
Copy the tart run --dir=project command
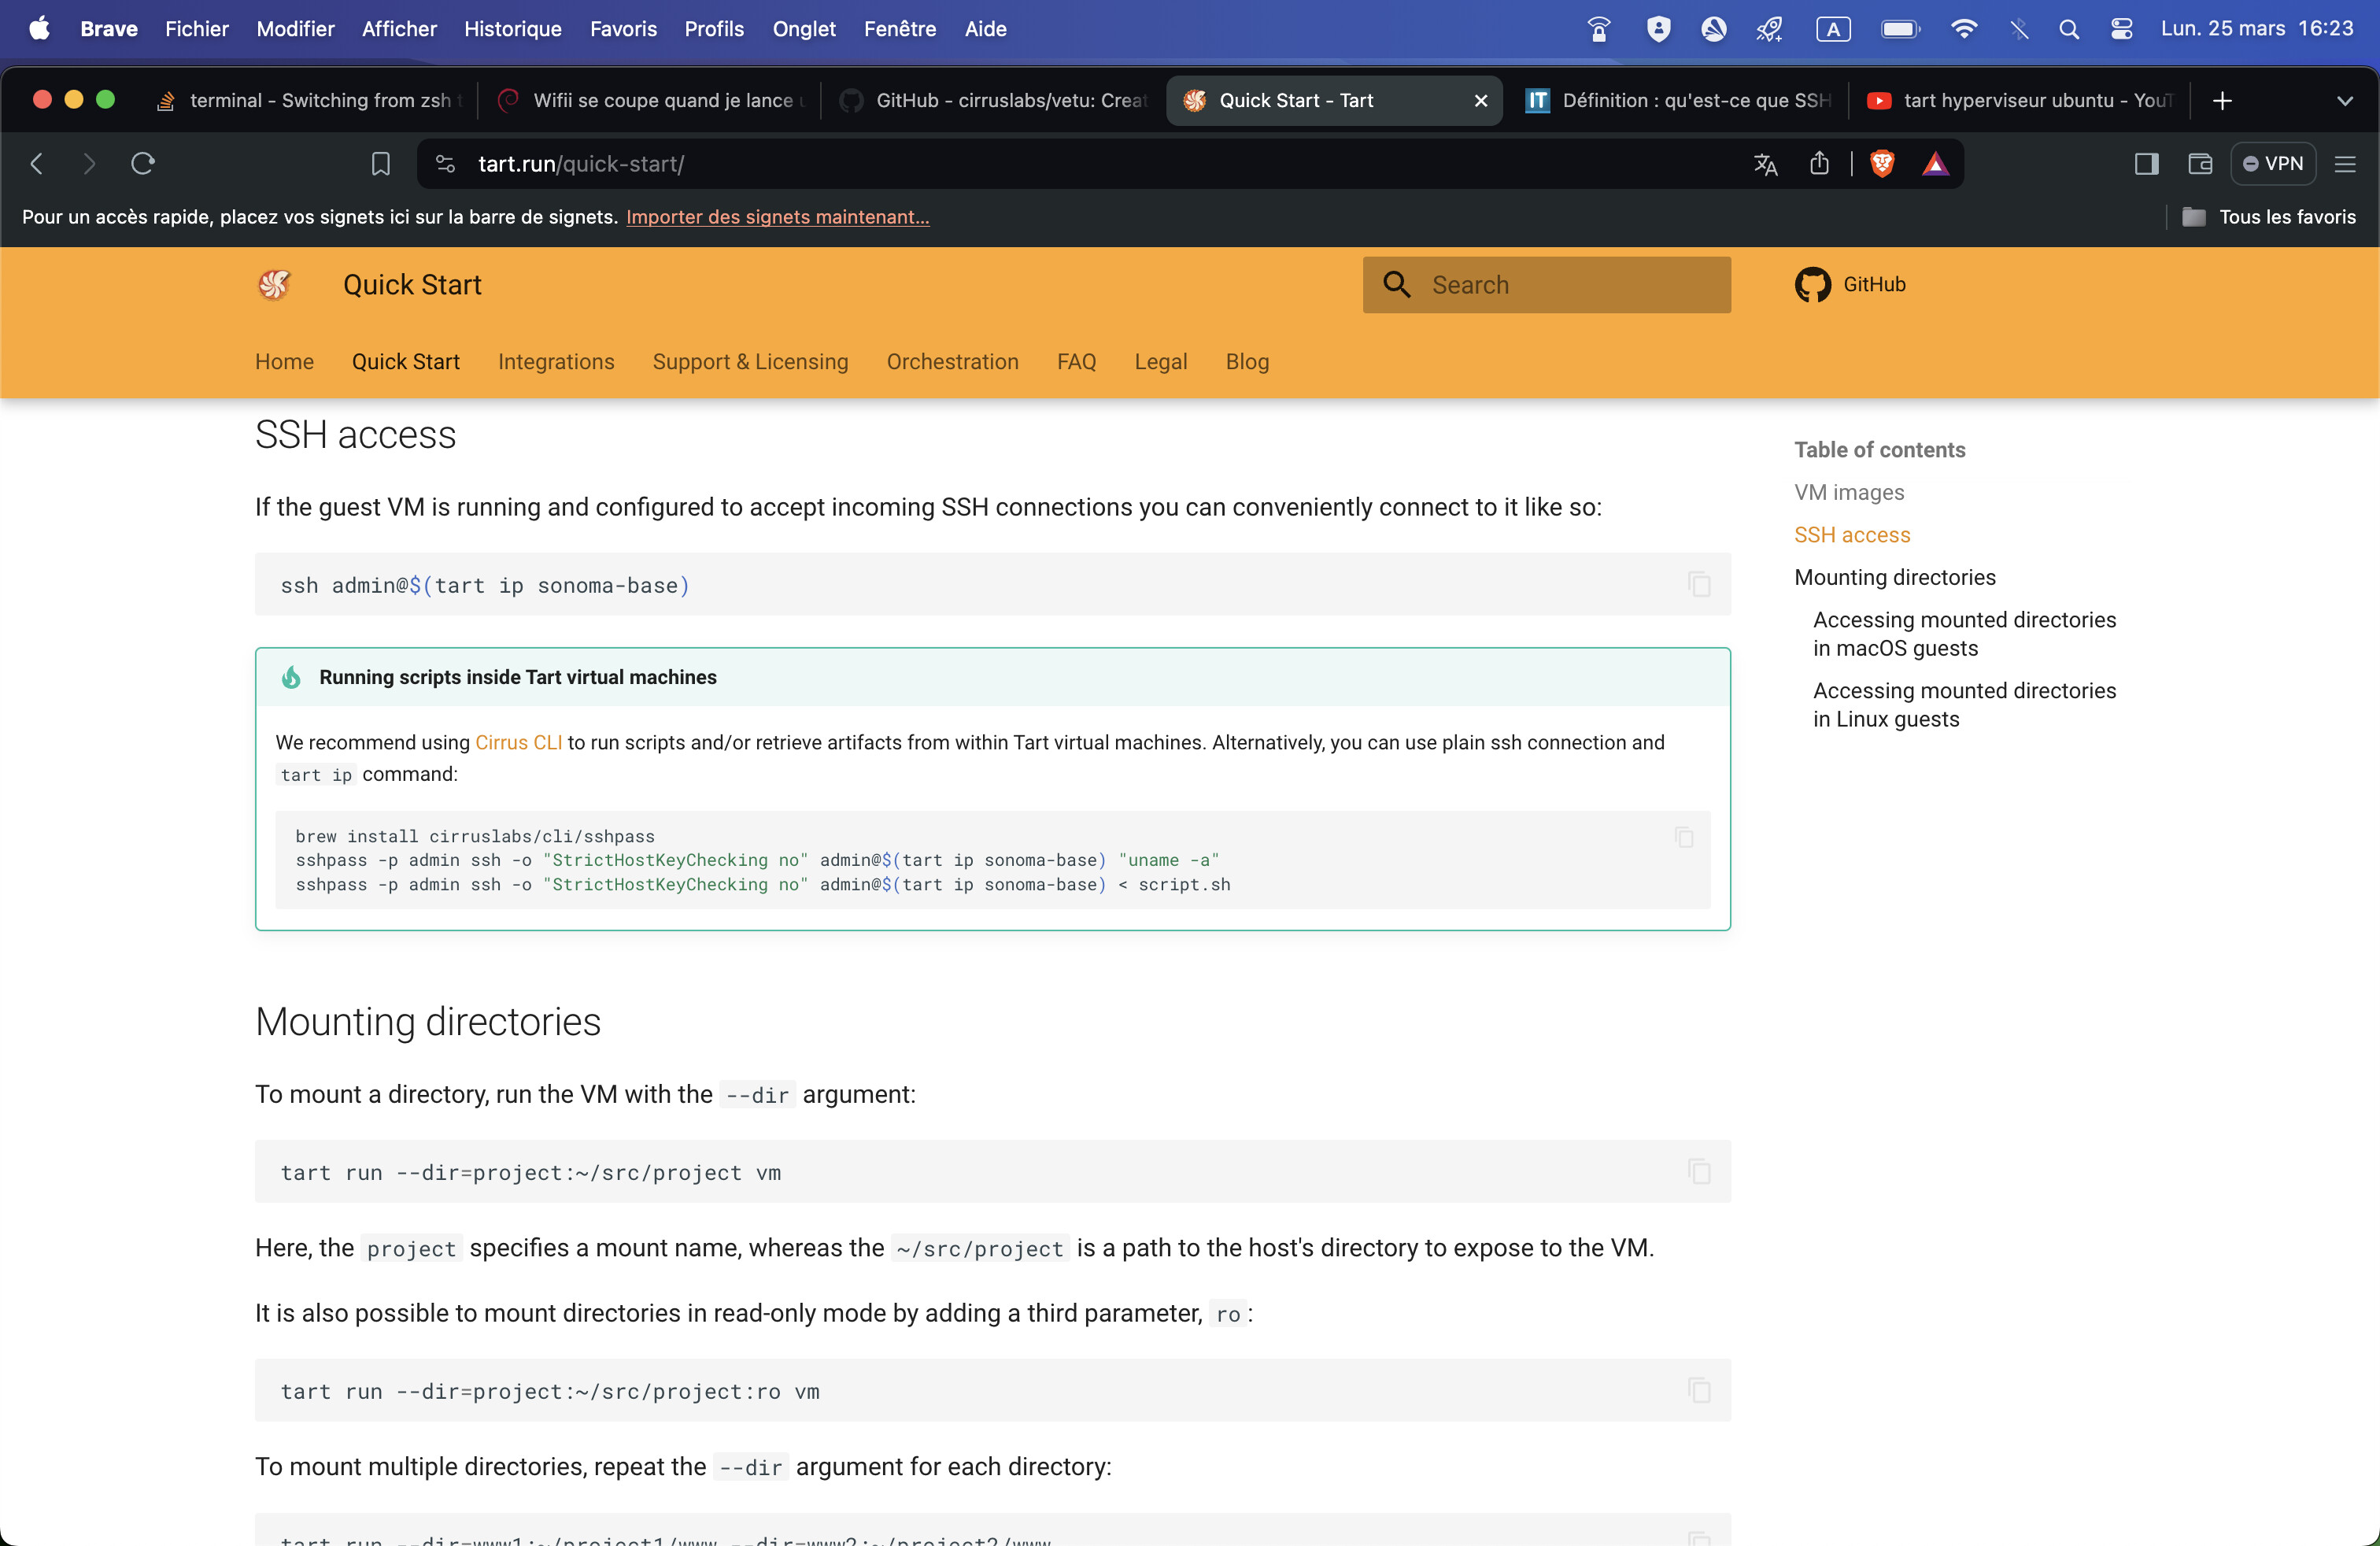click(1699, 1171)
